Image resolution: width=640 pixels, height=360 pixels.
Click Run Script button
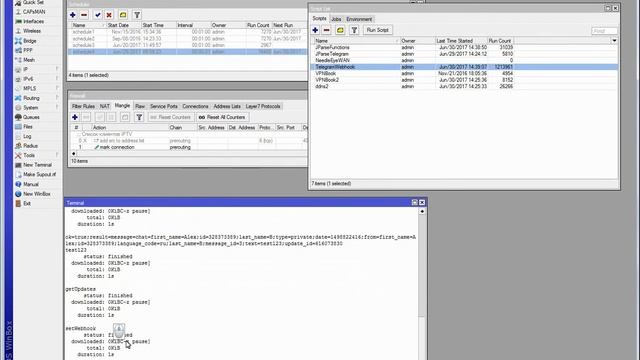pos(378,30)
